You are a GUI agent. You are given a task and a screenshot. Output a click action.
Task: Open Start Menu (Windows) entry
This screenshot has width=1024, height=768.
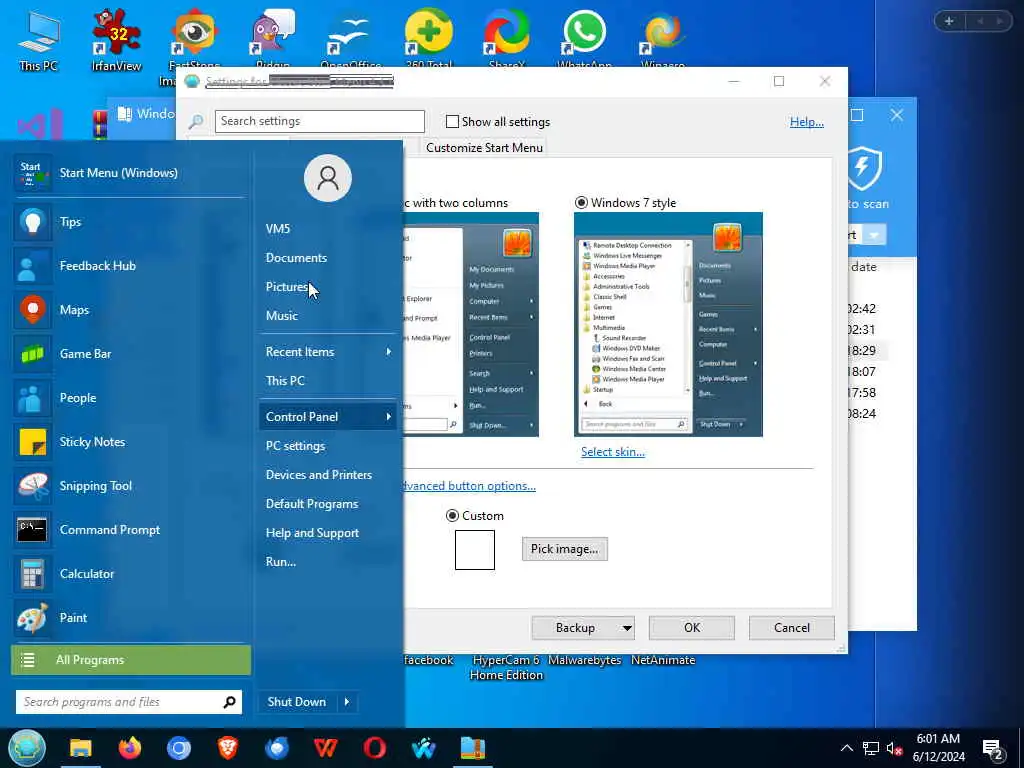(x=131, y=173)
